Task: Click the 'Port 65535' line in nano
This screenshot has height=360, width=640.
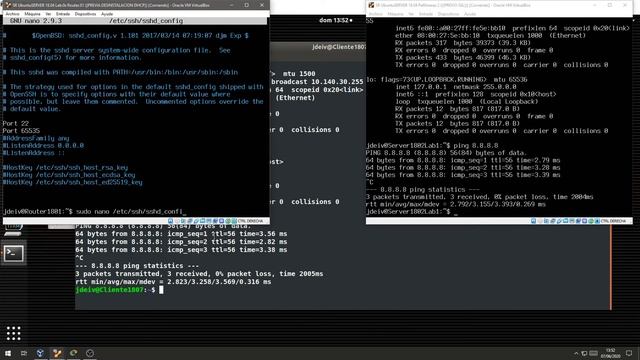Action: tap(21, 131)
